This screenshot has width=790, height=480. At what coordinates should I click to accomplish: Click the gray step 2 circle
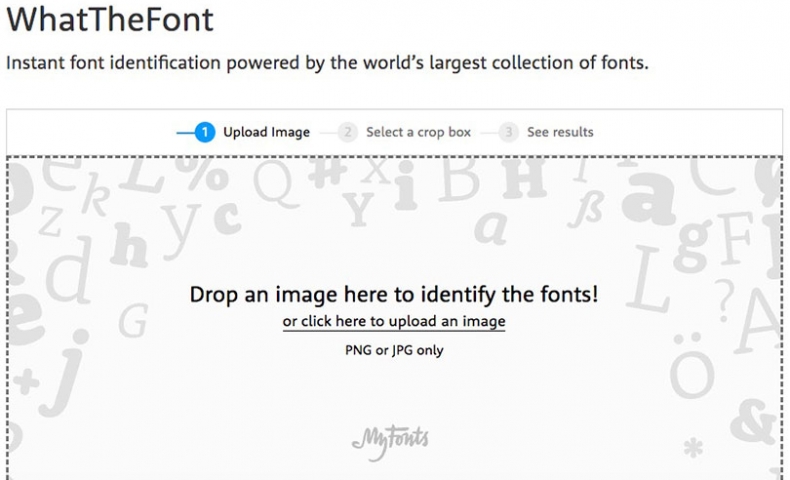click(348, 132)
